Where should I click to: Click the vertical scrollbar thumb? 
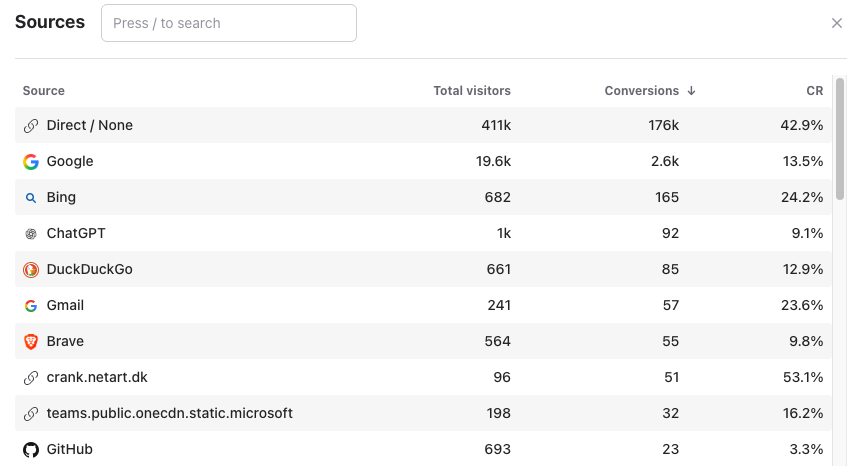pos(840,139)
